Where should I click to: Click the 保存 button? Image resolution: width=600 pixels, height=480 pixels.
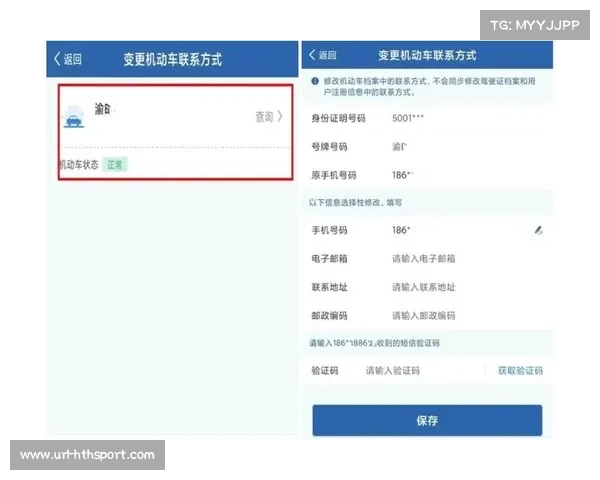pyautogui.click(x=427, y=420)
